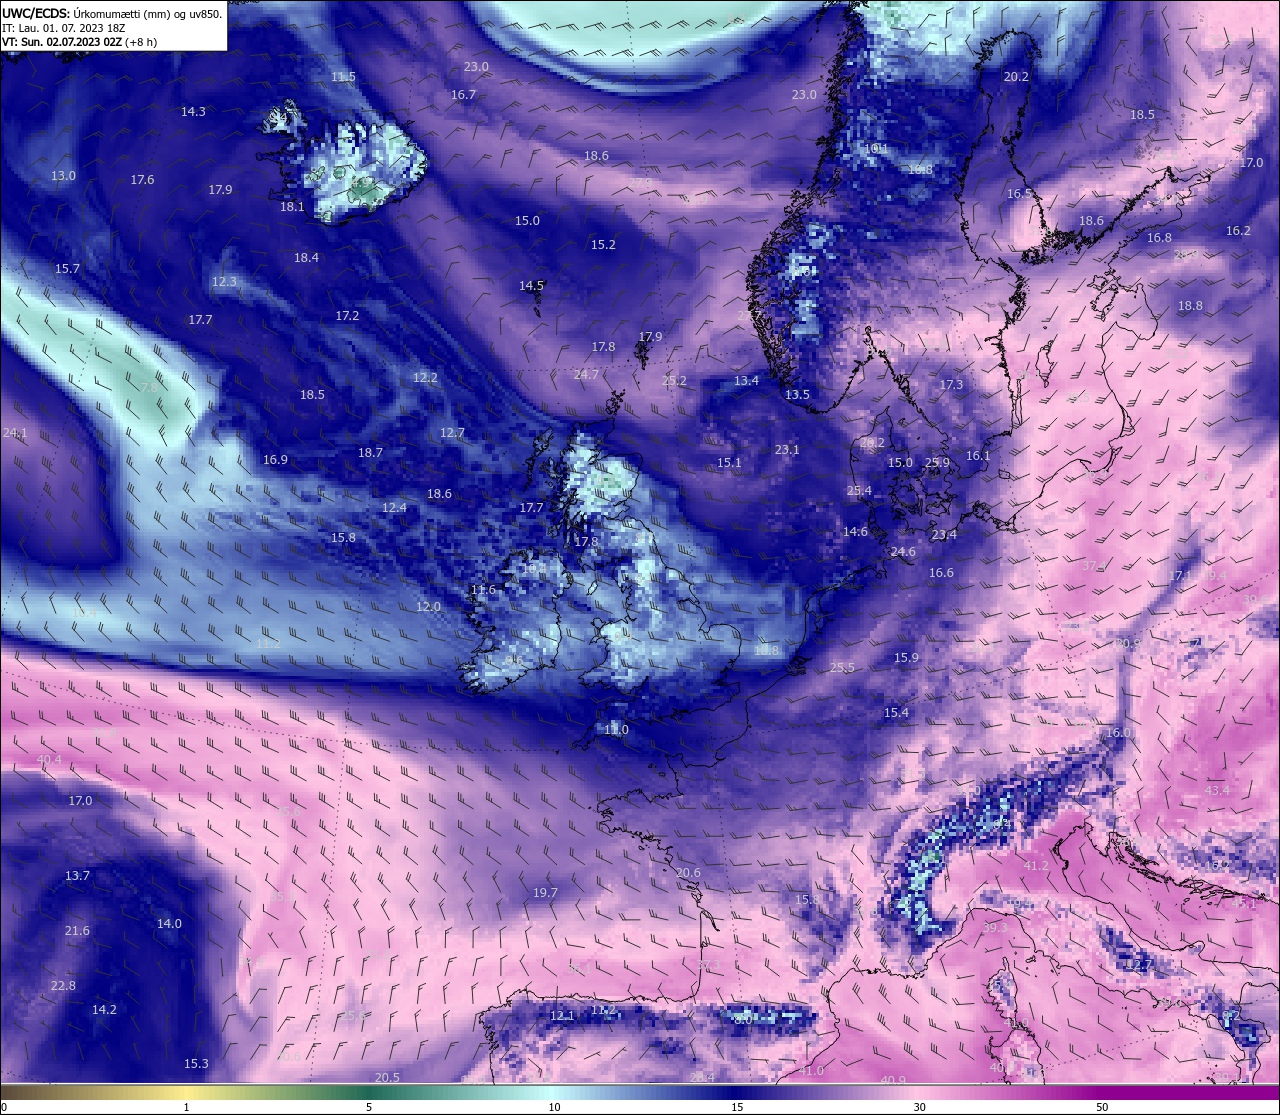Viewport: 1280px width, 1115px height.
Task: Click the 16.9 value on the map
Action: pos(275,459)
